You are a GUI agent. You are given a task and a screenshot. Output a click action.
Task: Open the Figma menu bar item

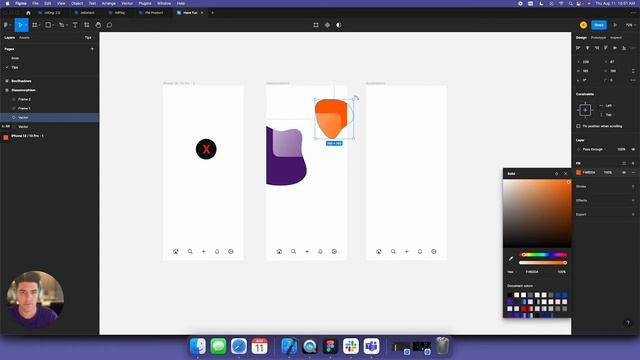pyautogui.click(x=21, y=3)
